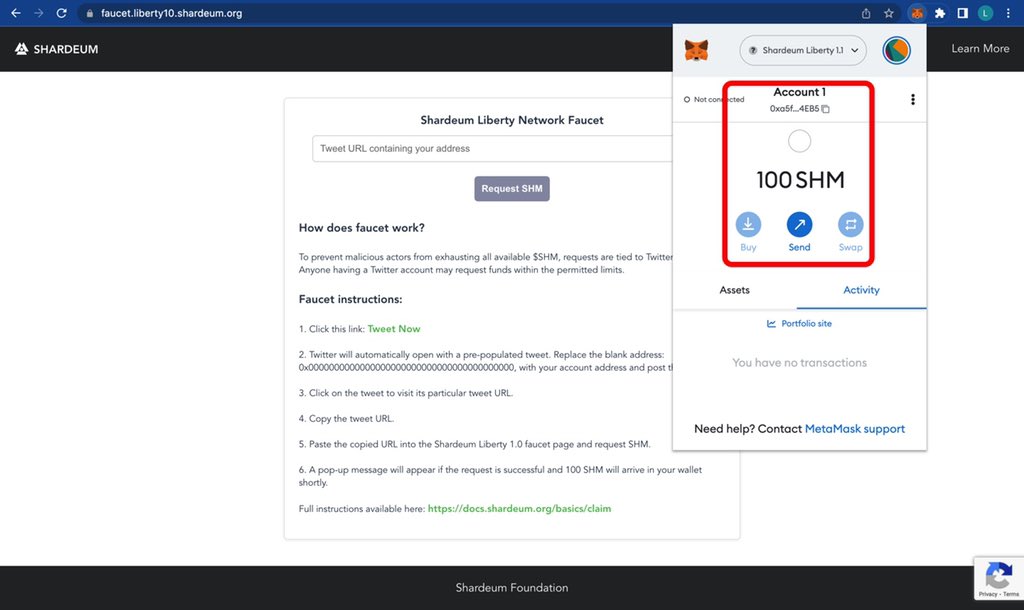Image resolution: width=1024 pixels, height=610 pixels.
Task: Open the extensions puzzle icon
Action: coord(940,13)
